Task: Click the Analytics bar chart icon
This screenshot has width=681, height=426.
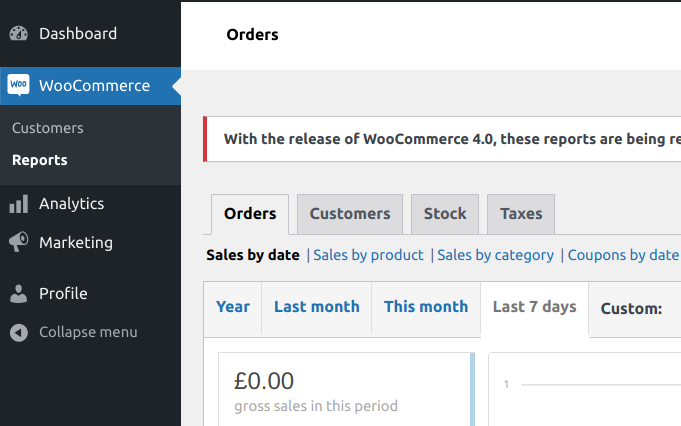Action: pyautogui.click(x=18, y=204)
